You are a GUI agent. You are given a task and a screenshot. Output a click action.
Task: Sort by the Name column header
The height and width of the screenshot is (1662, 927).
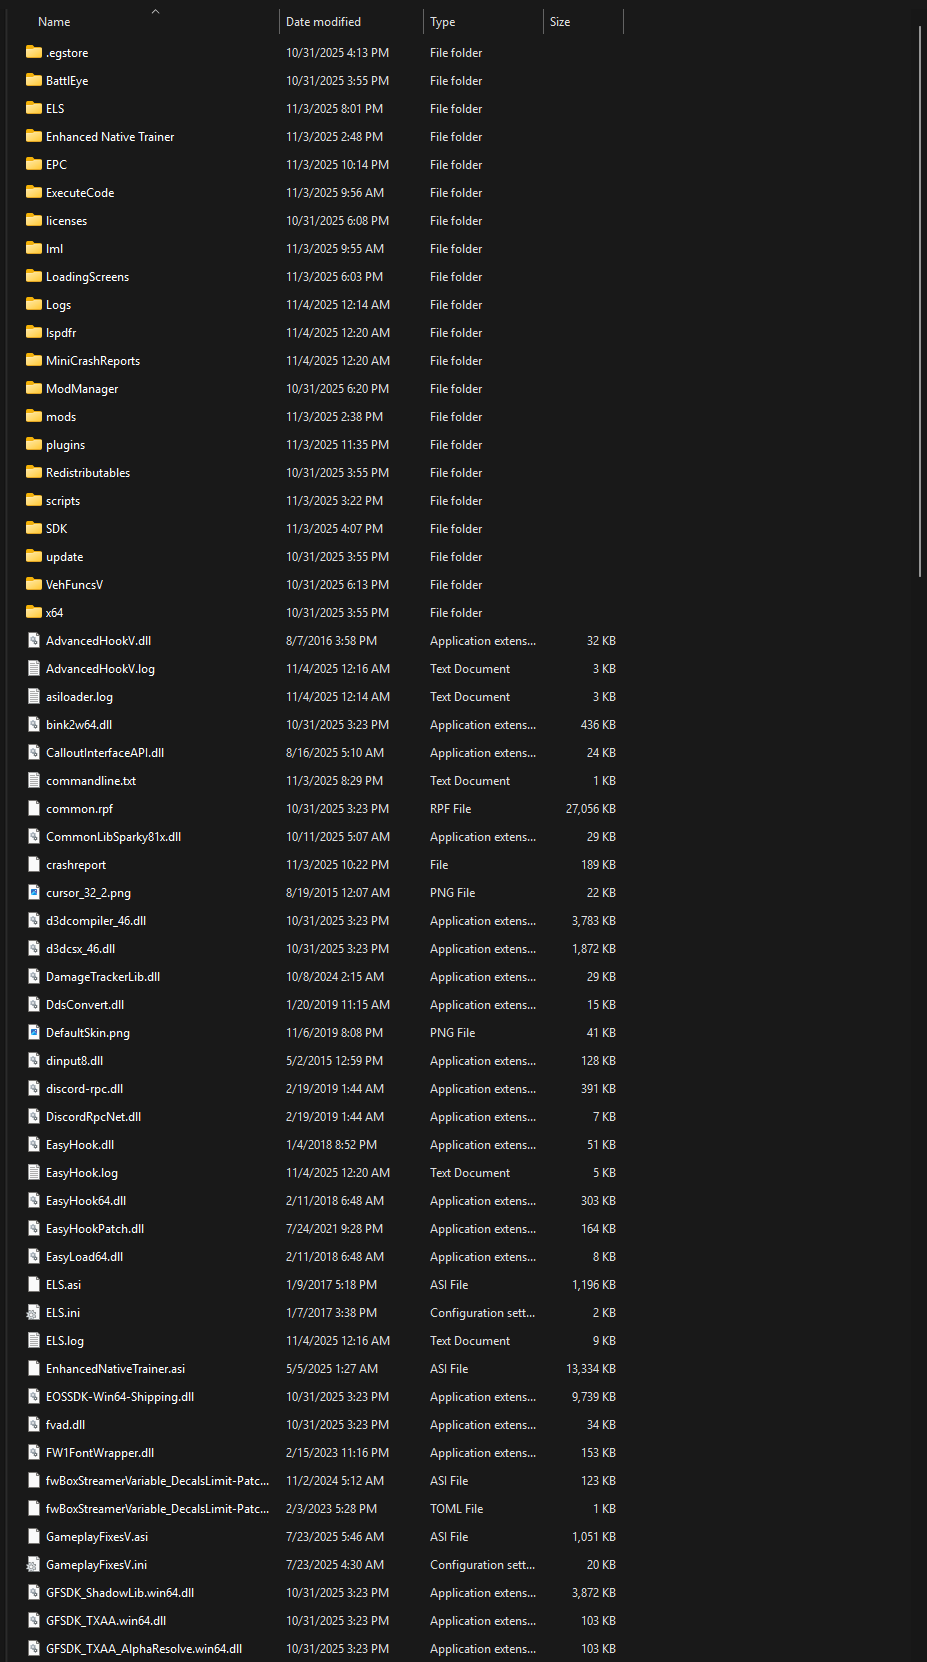54,22
